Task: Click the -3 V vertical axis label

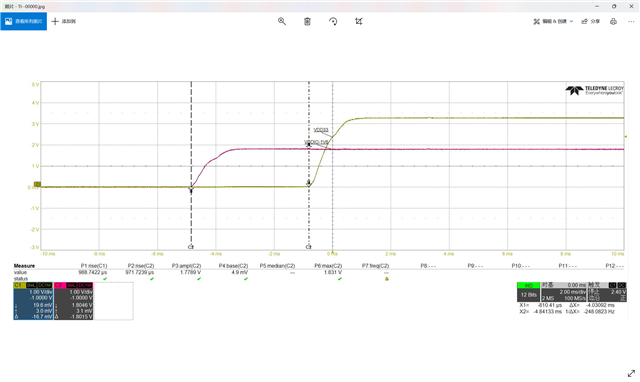Action: (x=35, y=247)
